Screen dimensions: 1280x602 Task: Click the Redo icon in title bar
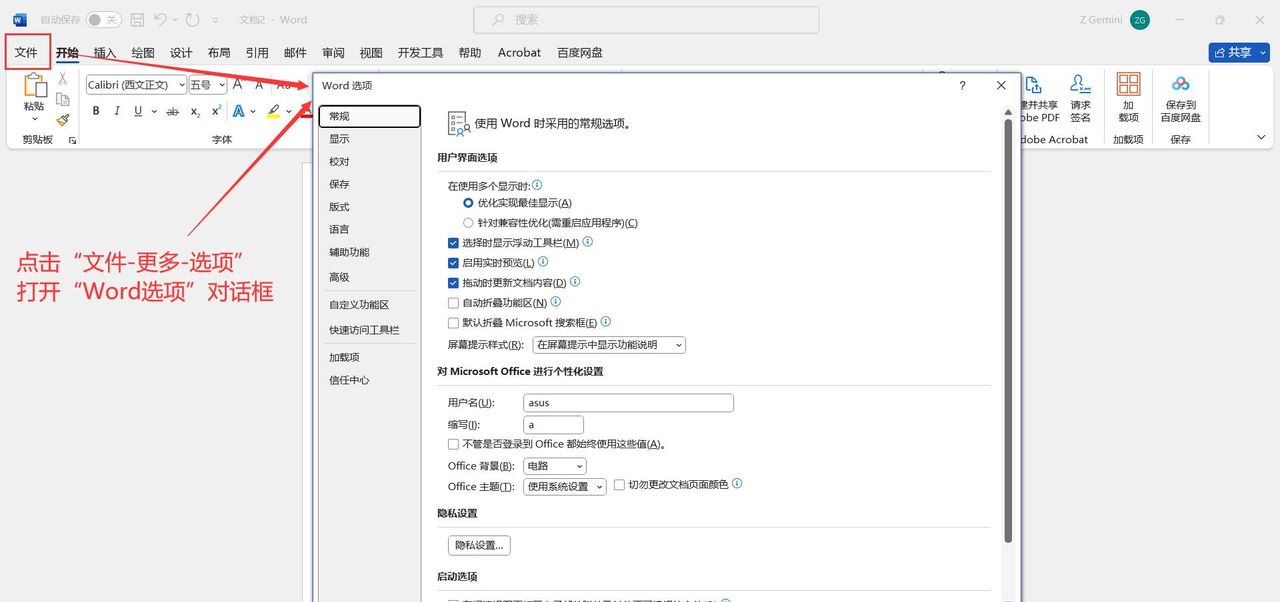[192, 19]
